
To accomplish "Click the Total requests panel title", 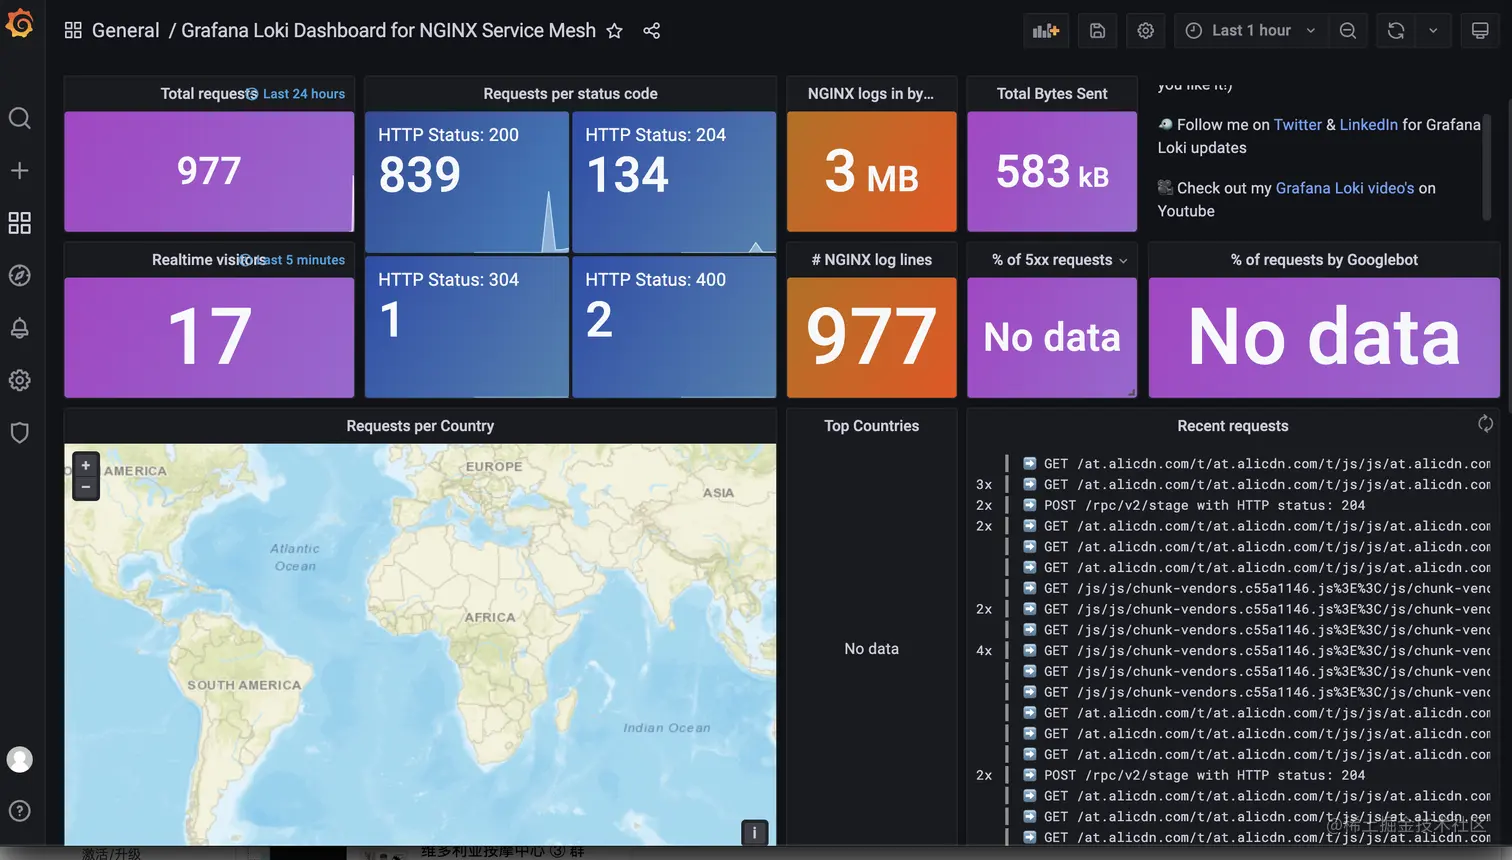I will (208, 94).
